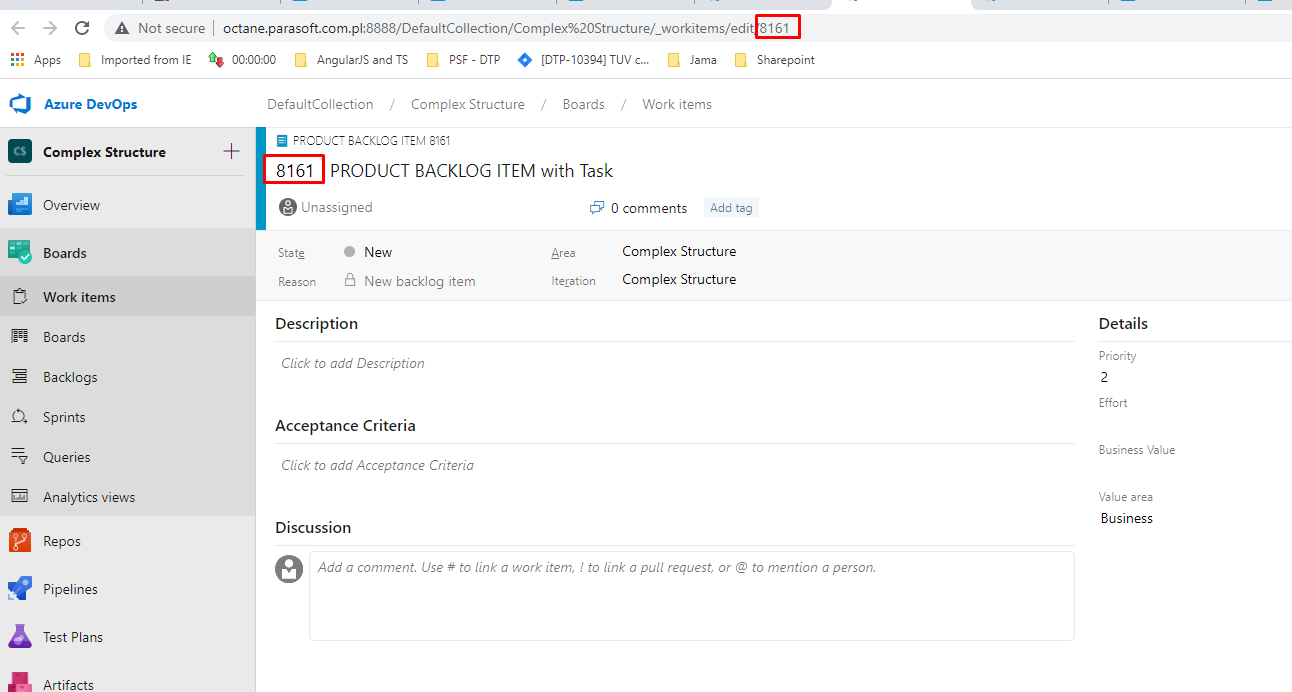The height and width of the screenshot is (692, 1292).
Task: Click the CS project avatar icon
Action: (20, 152)
